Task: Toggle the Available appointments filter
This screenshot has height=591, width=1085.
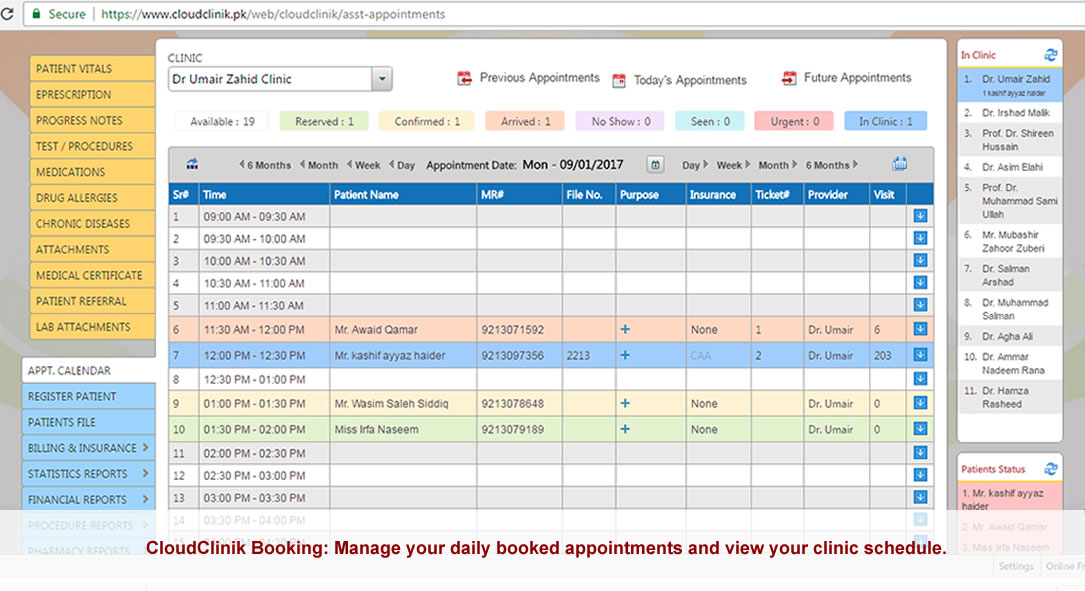Action: 221,120
